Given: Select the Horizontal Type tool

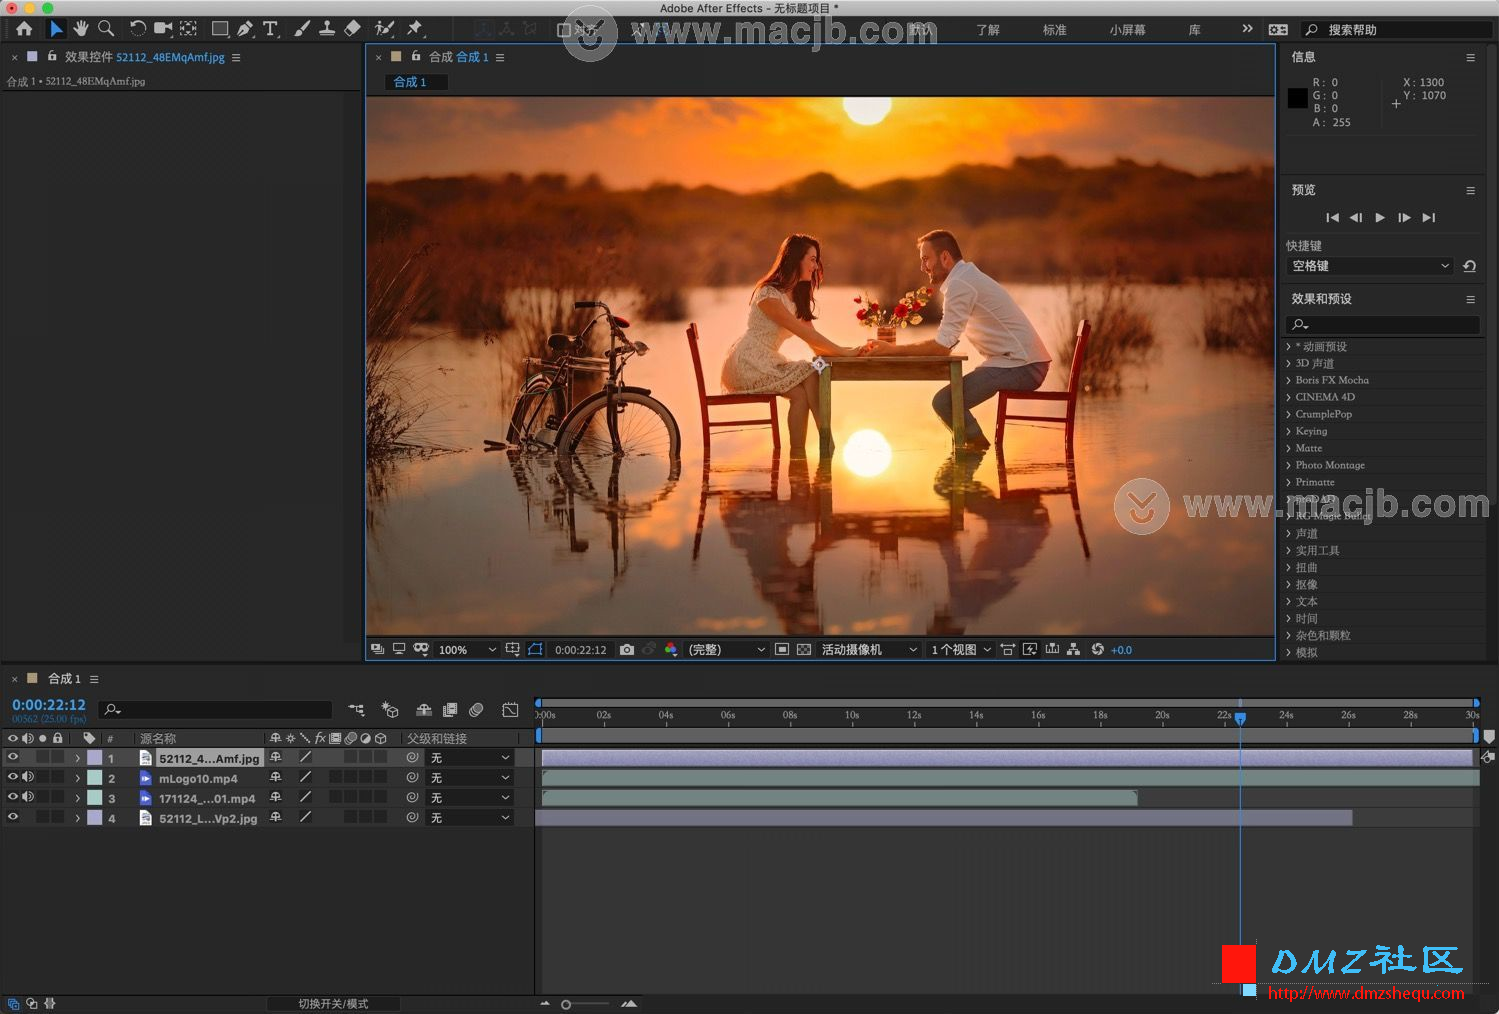Looking at the screenshot, I should point(270,29).
